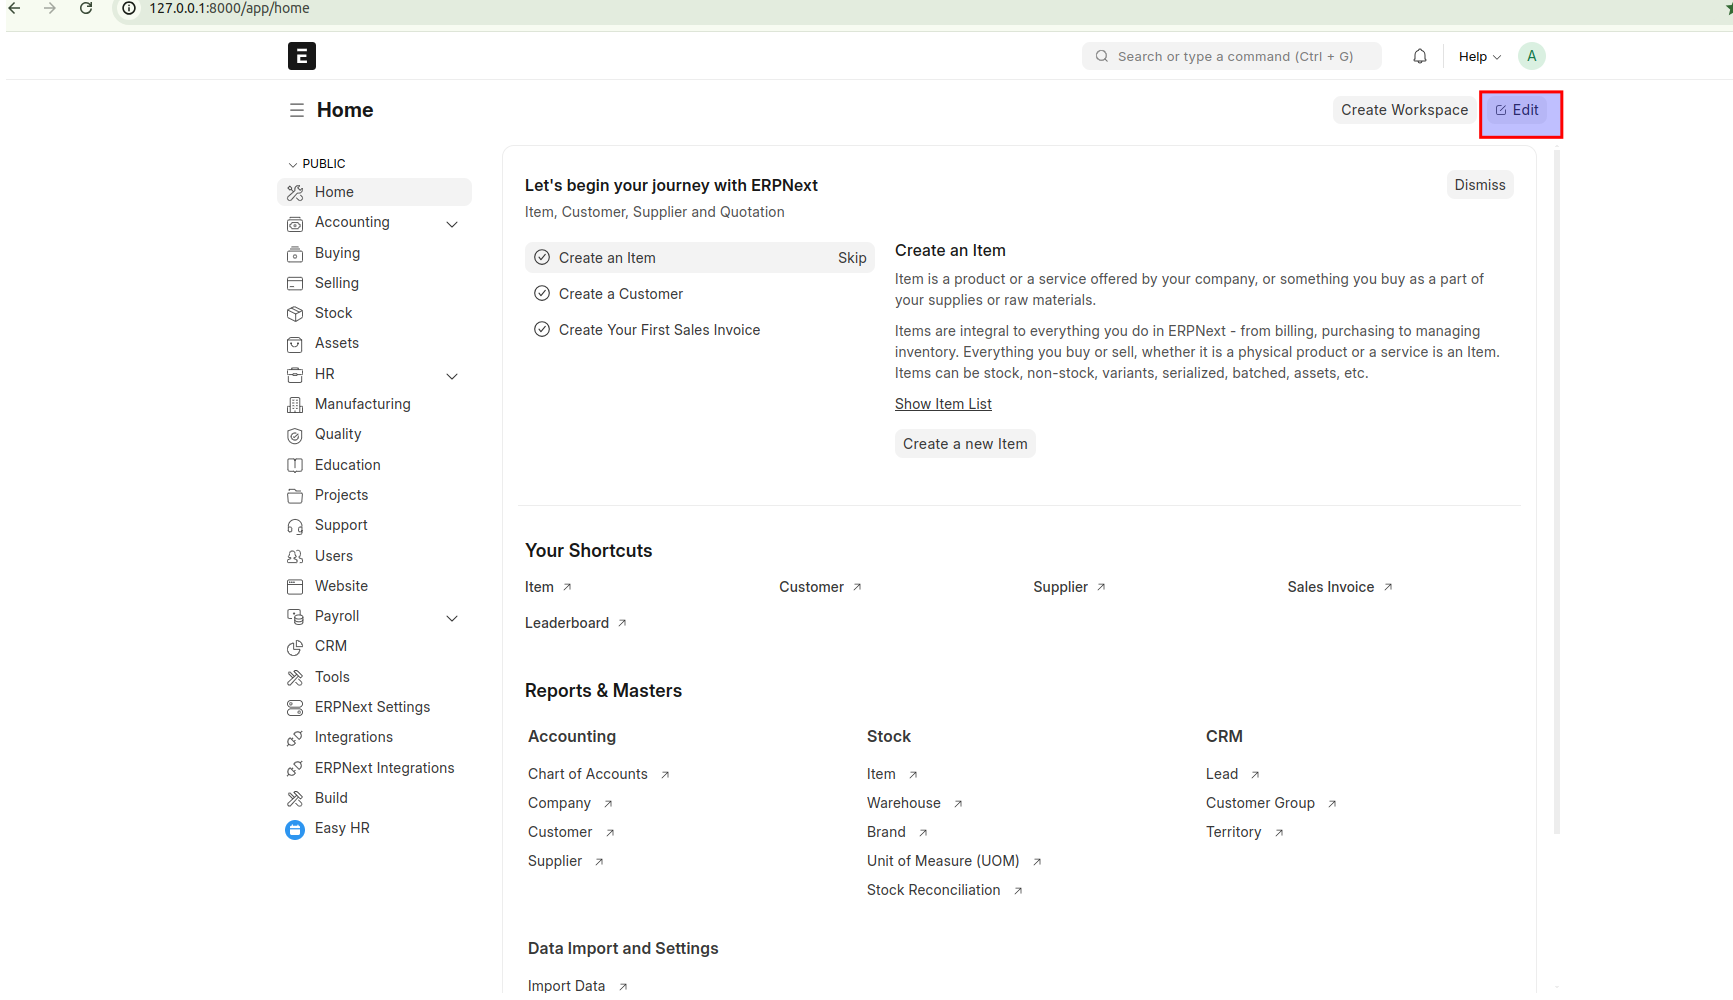Dismiss the onboarding panel
This screenshot has height=1000, width=1733.
(1479, 185)
